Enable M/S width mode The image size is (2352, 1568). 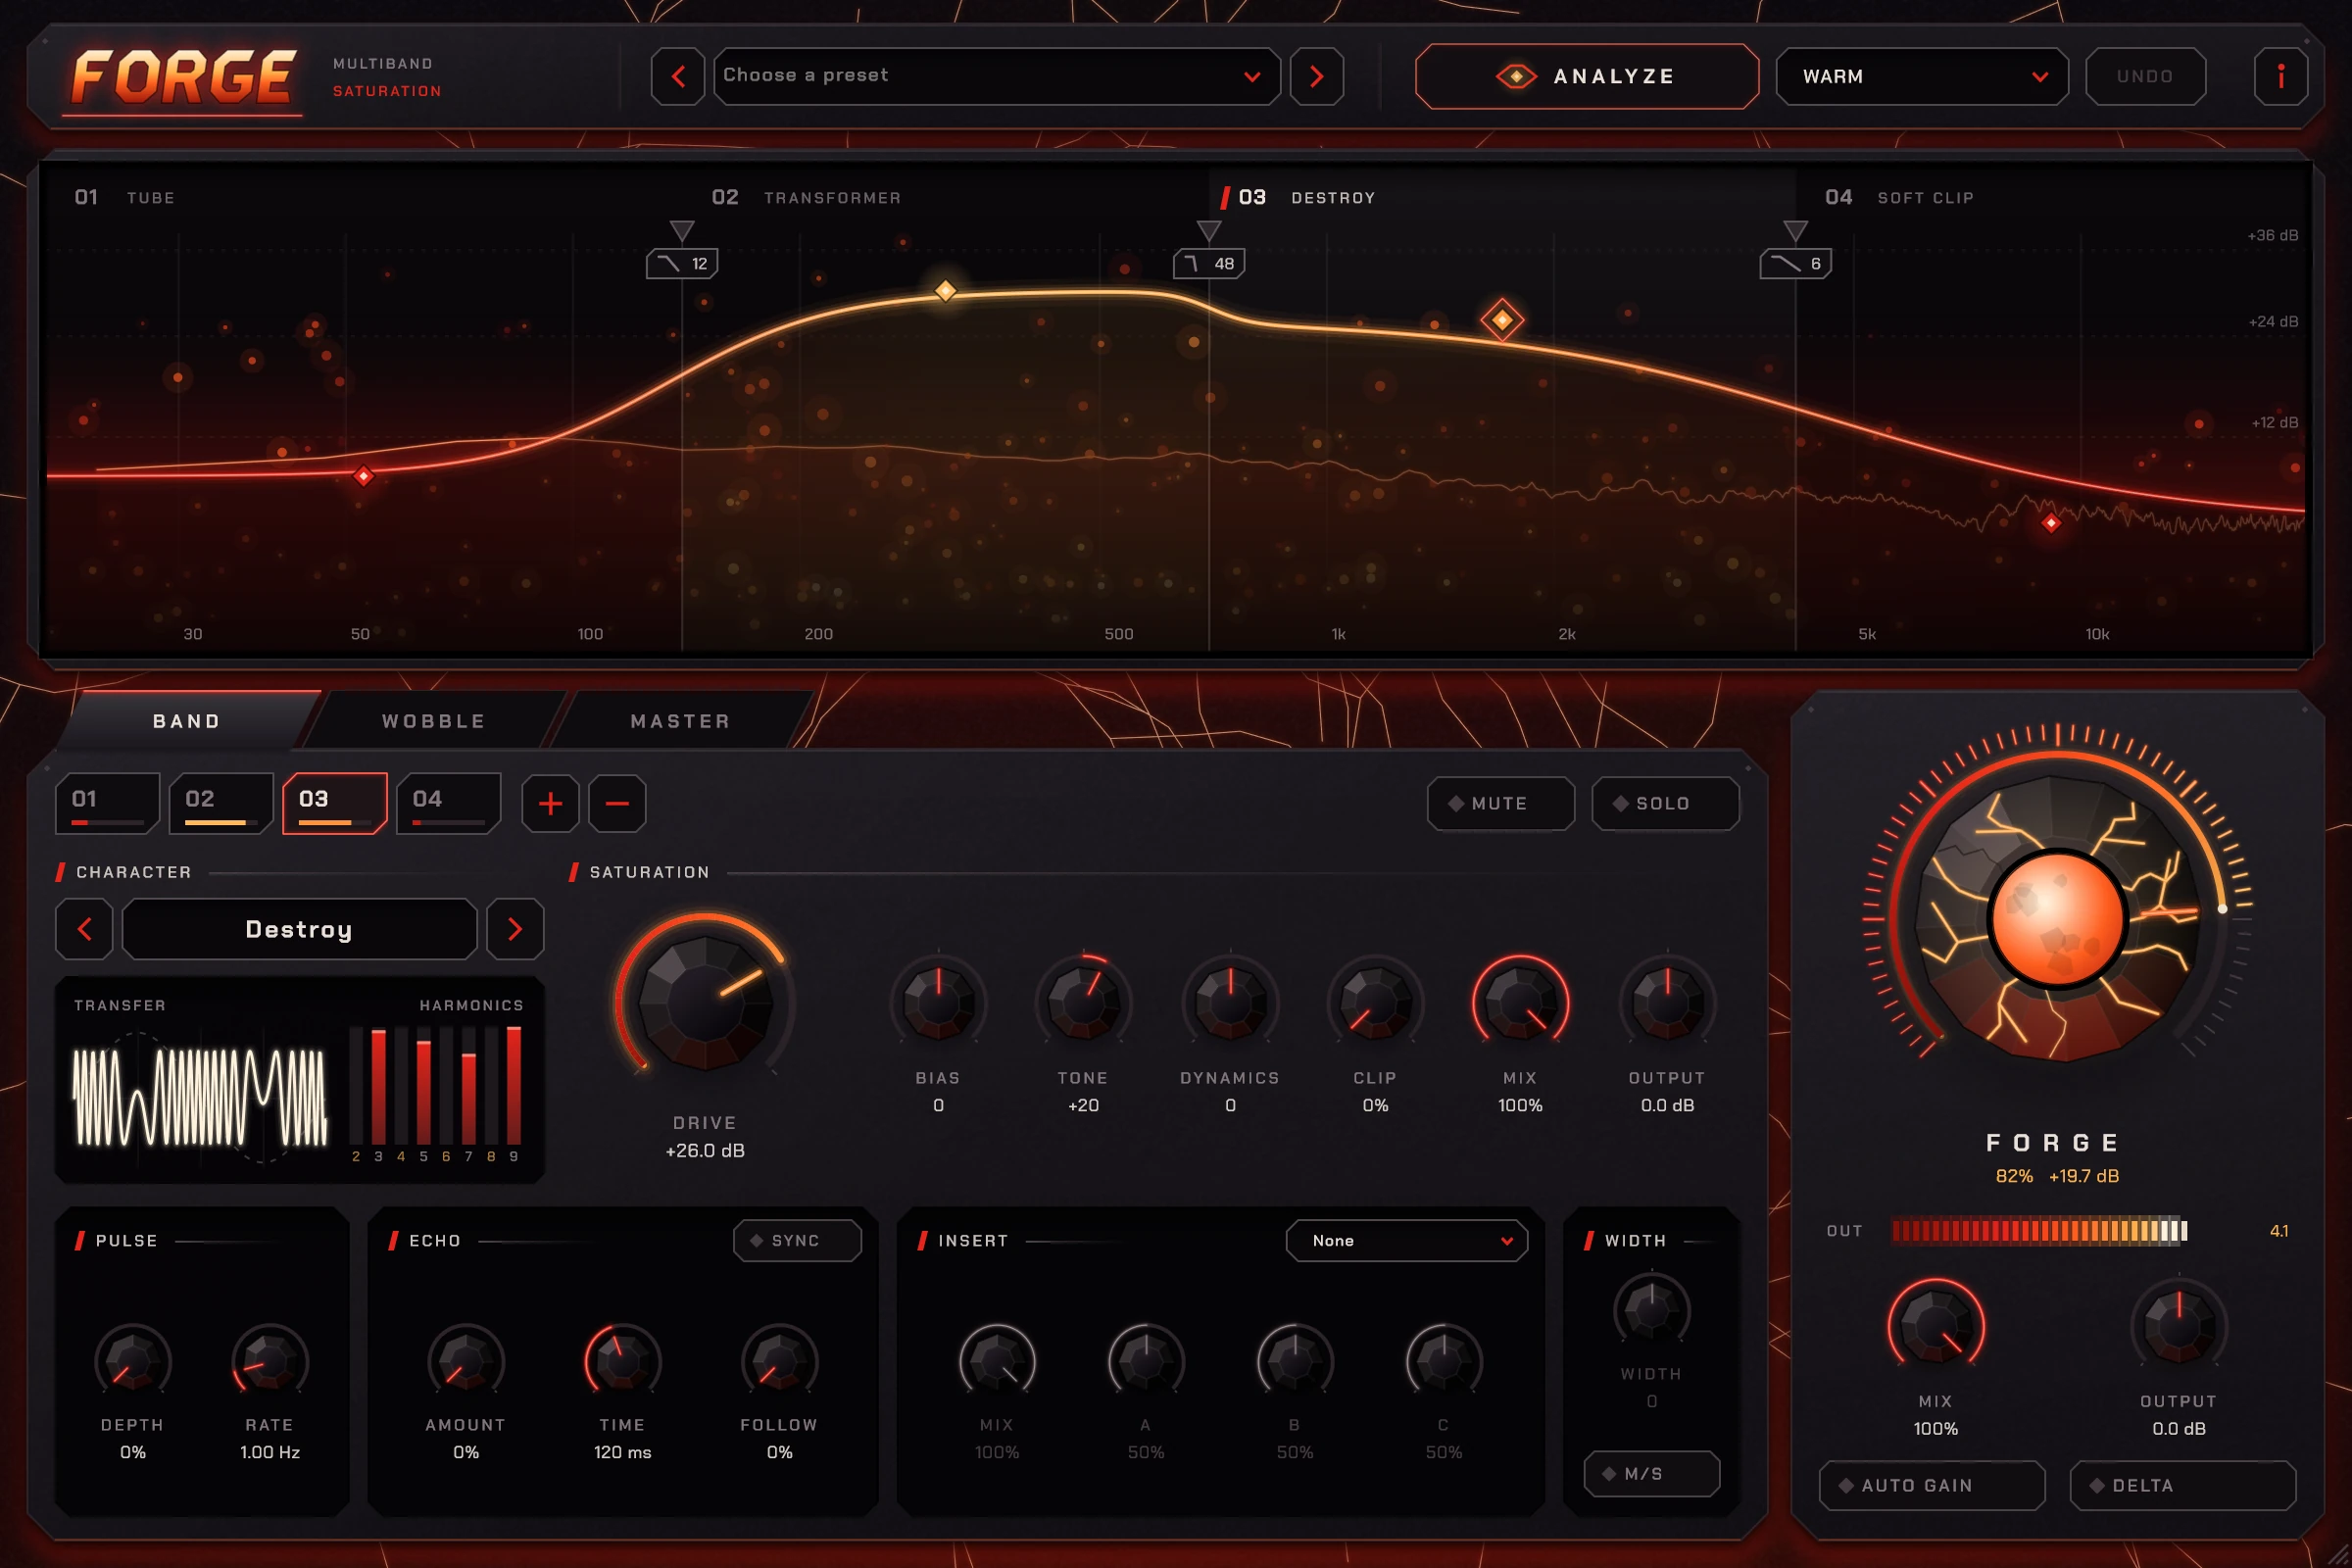(x=1651, y=1473)
